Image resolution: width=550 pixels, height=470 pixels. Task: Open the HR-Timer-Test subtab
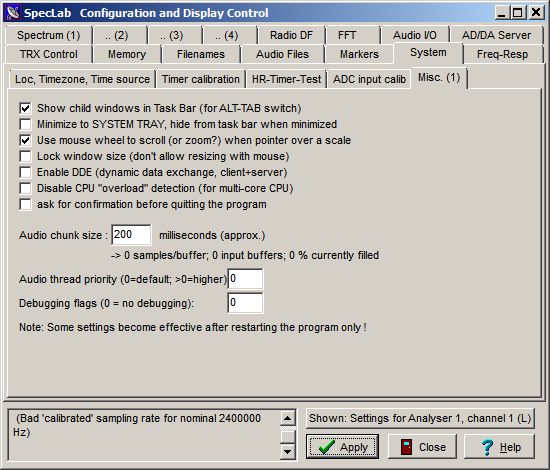click(286, 79)
